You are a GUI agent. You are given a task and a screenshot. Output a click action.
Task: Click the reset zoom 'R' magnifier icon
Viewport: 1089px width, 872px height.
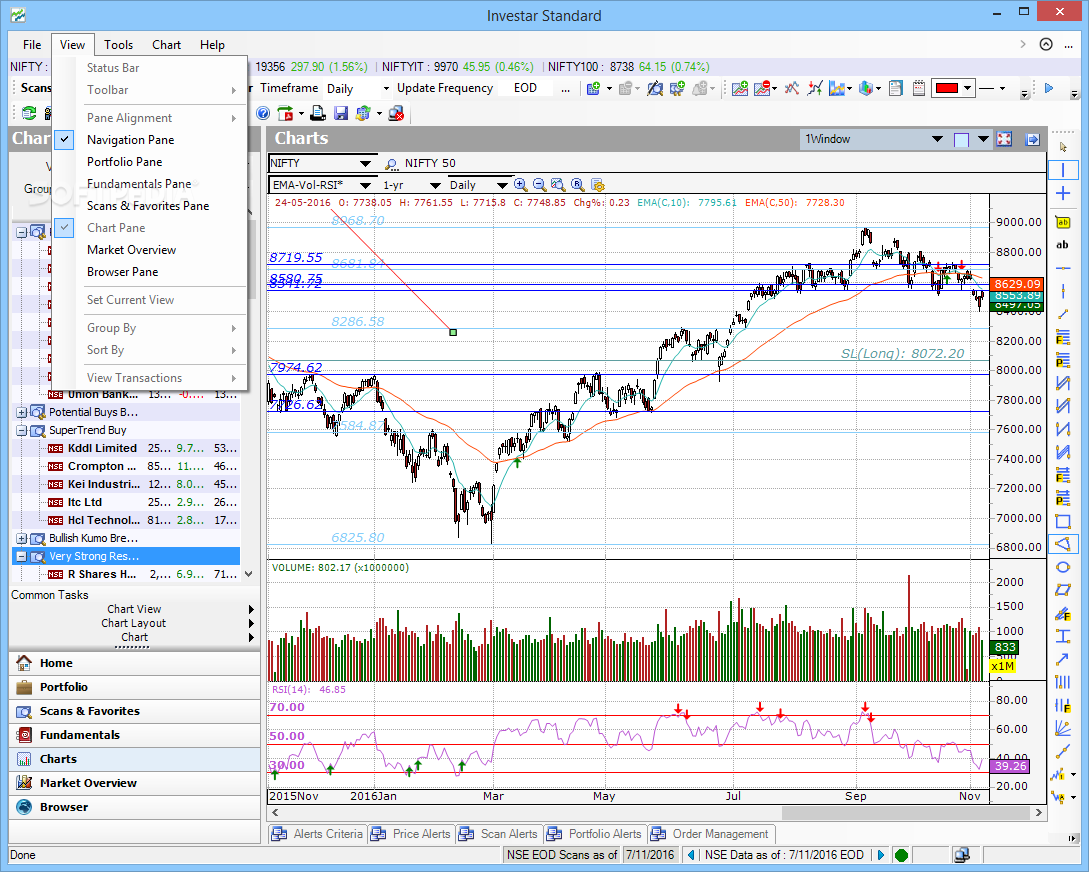click(x=577, y=185)
